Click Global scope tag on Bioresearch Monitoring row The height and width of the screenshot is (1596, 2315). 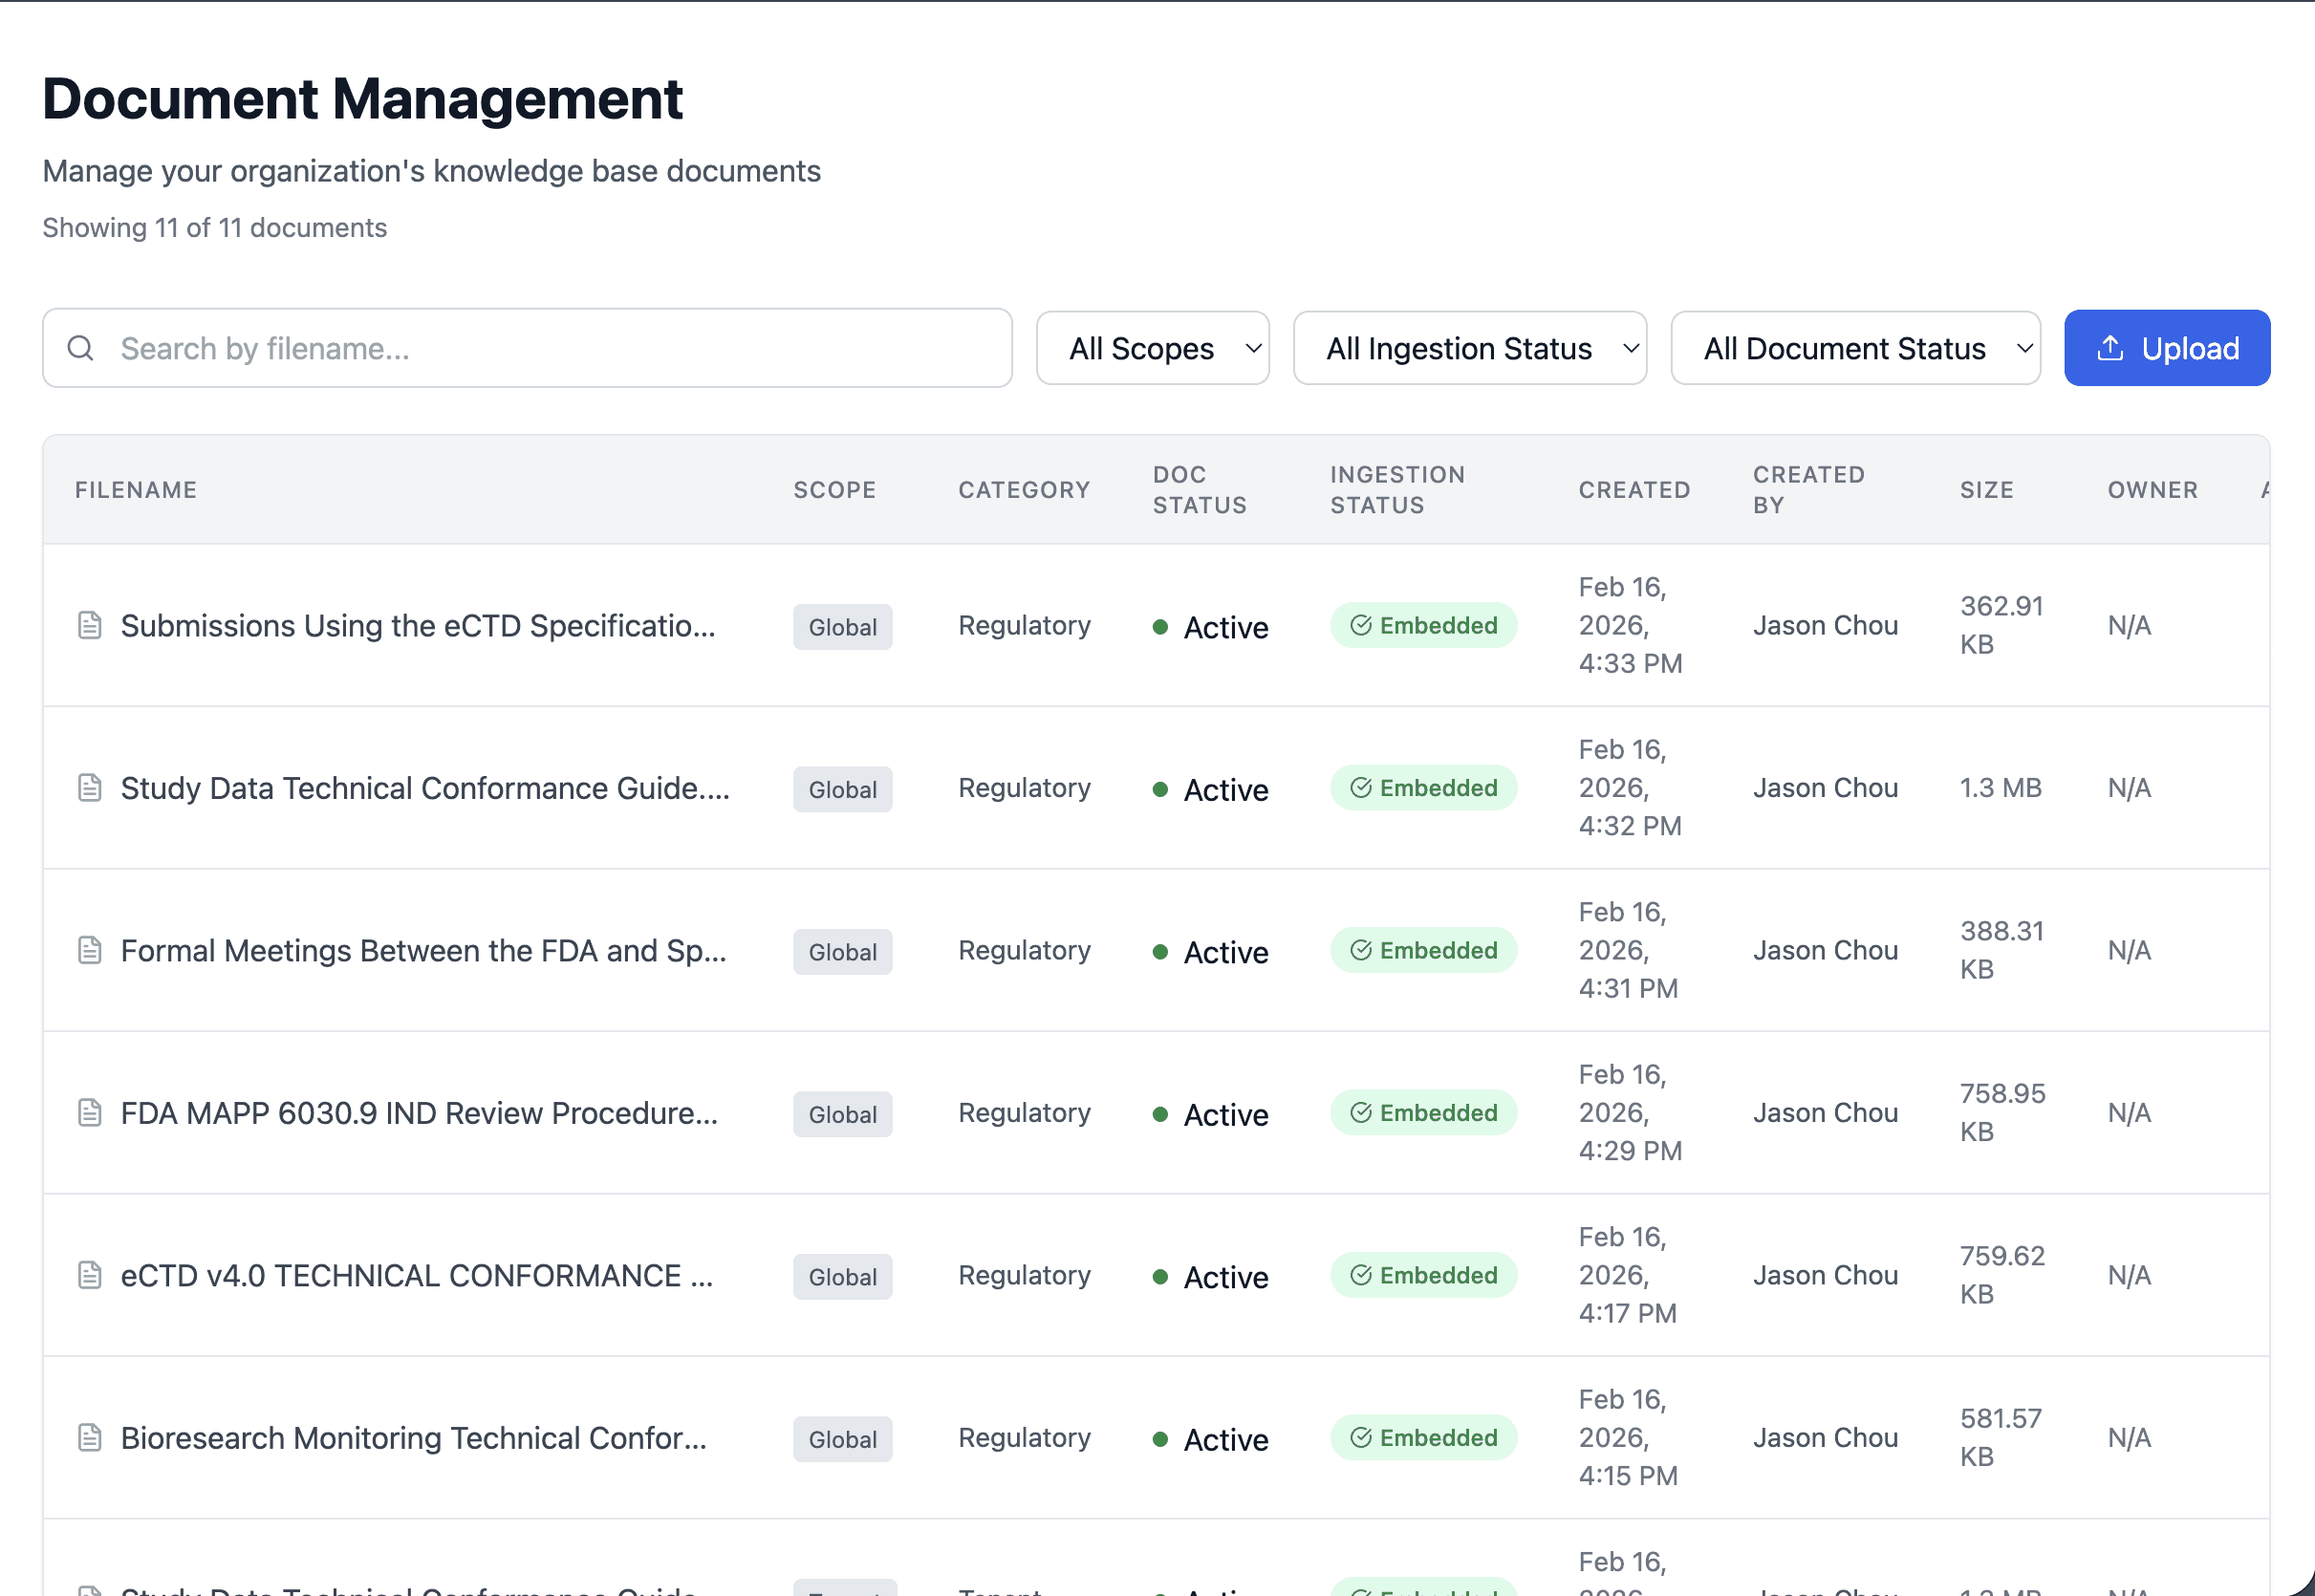842,1439
